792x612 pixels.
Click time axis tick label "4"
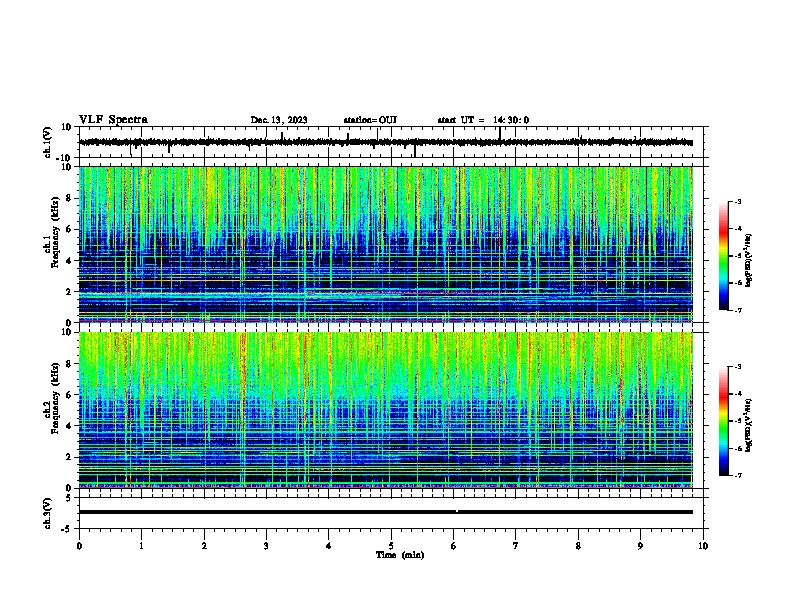pos(329,546)
